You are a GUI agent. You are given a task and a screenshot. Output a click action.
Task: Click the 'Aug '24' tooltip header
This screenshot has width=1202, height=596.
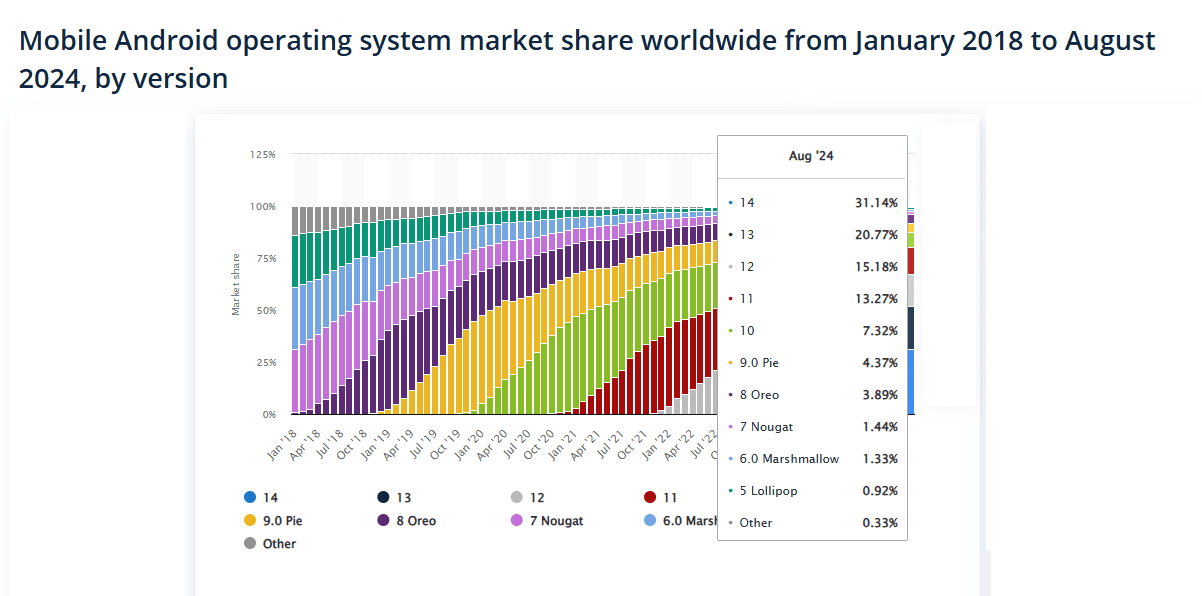tap(812, 157)
